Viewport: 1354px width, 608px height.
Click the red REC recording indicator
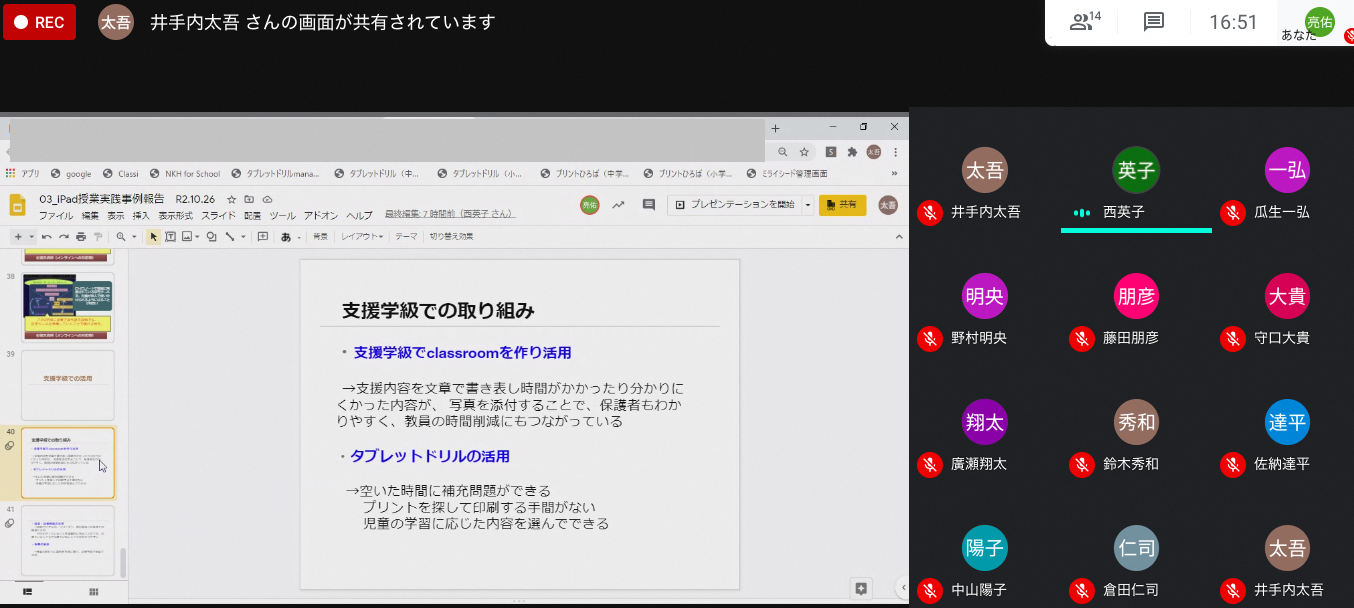click(x=39, y=22)
